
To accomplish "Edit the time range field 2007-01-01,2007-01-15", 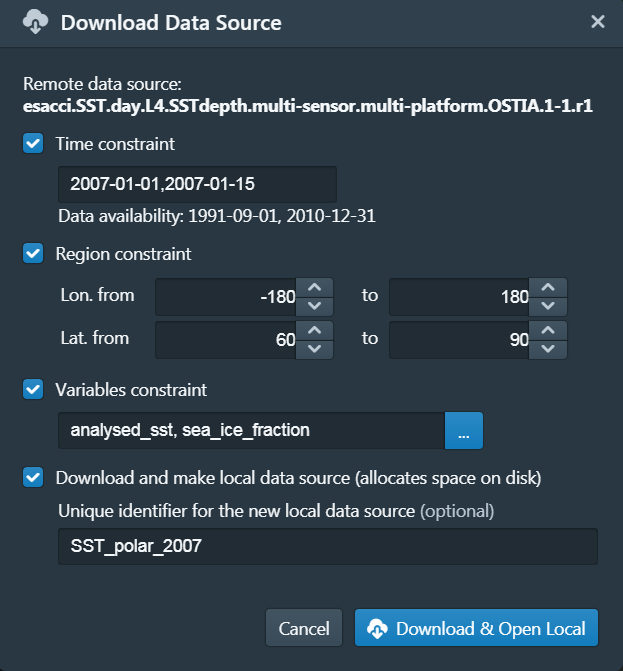I will point(197,184).
